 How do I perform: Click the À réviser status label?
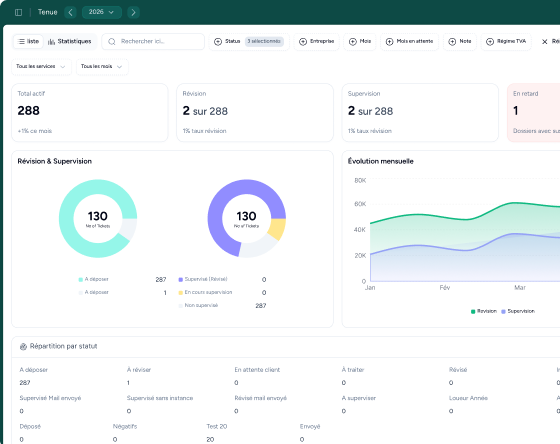pyautogui.click(x=139, y=370)
